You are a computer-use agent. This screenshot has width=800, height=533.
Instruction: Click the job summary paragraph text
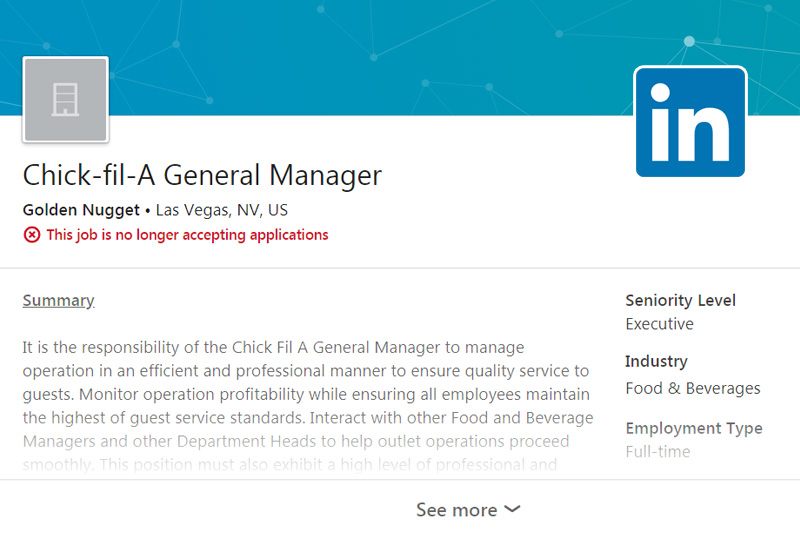pyautogui.click(x=308, y=406)
